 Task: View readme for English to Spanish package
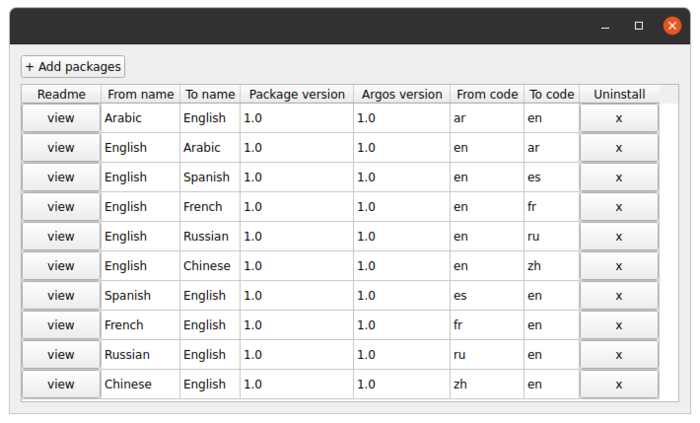(x=61, y=177)
